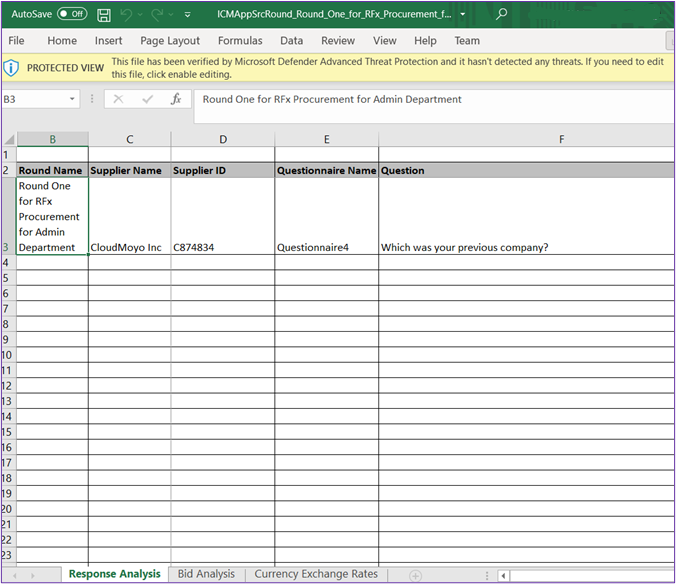The height and width of the screenshot is (584, 676).
Task: Open the Home ribbon tab
Action: pos(62,41)
